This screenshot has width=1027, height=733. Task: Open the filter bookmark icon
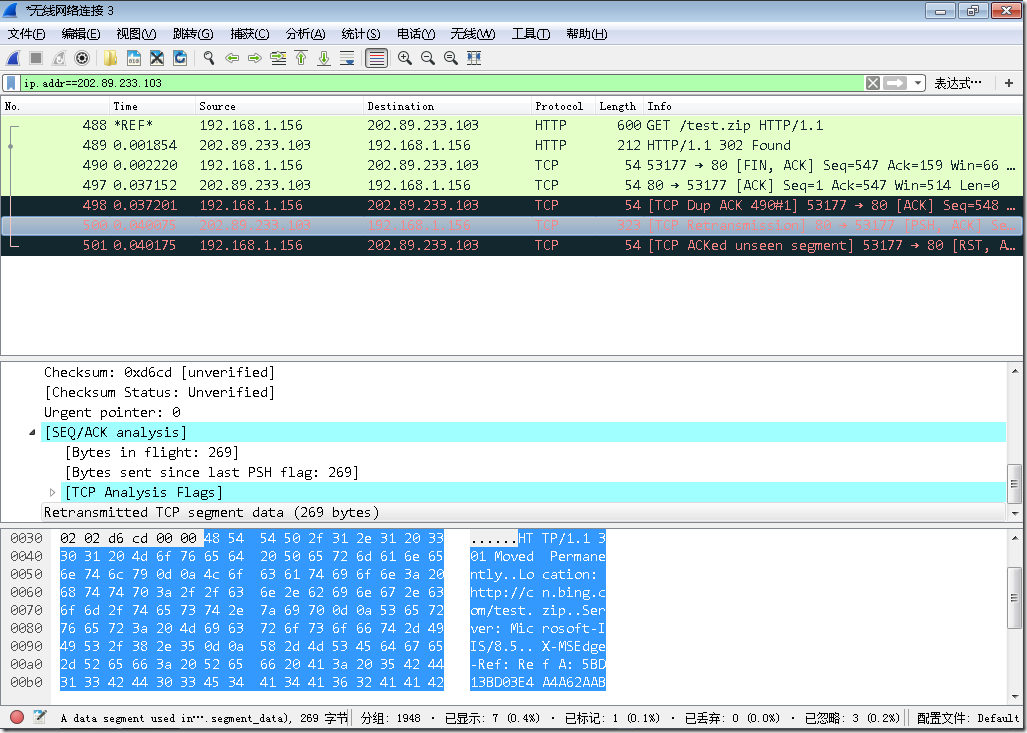(x=11, y=83)
